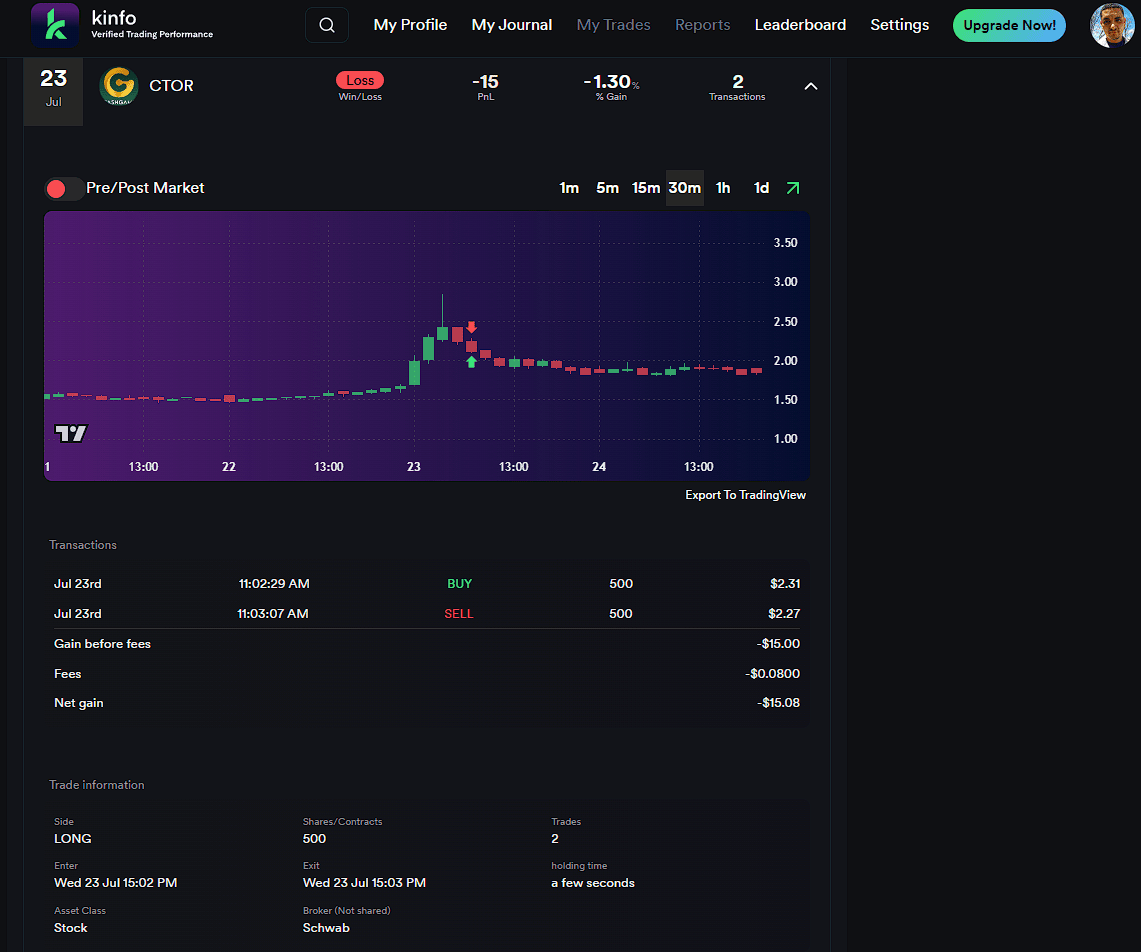Select the 1d chart interval
The width and height of the screenshot is (1141, 952).
761,188
